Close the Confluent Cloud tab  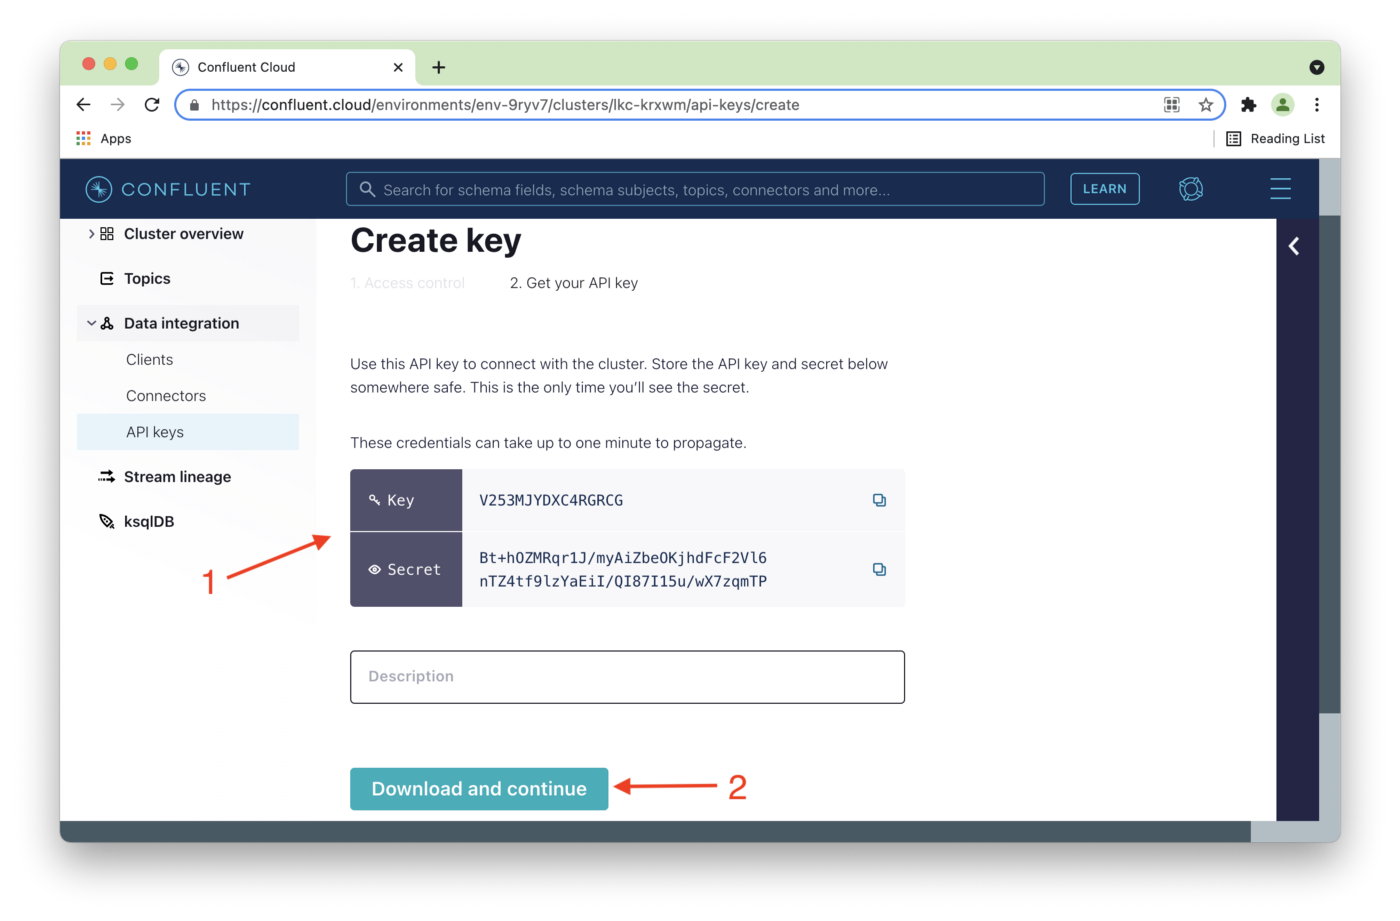pyautogui.click(x=398, y=67)
